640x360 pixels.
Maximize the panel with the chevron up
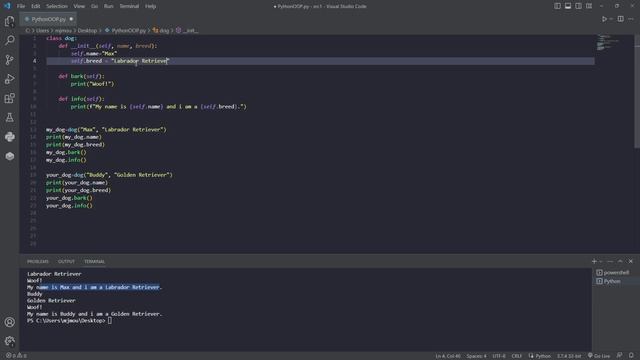(x=620, y=261)
